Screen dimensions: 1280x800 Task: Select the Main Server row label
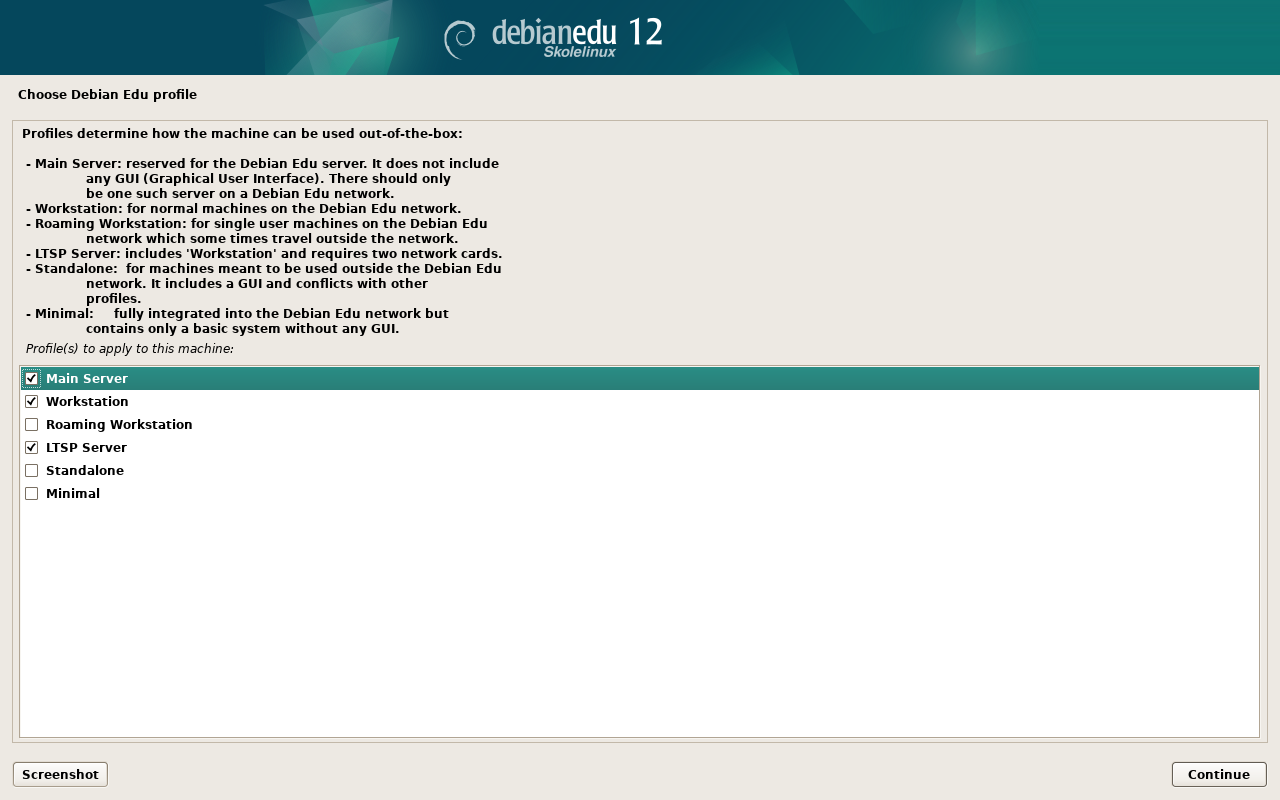[x=87, y=379]
